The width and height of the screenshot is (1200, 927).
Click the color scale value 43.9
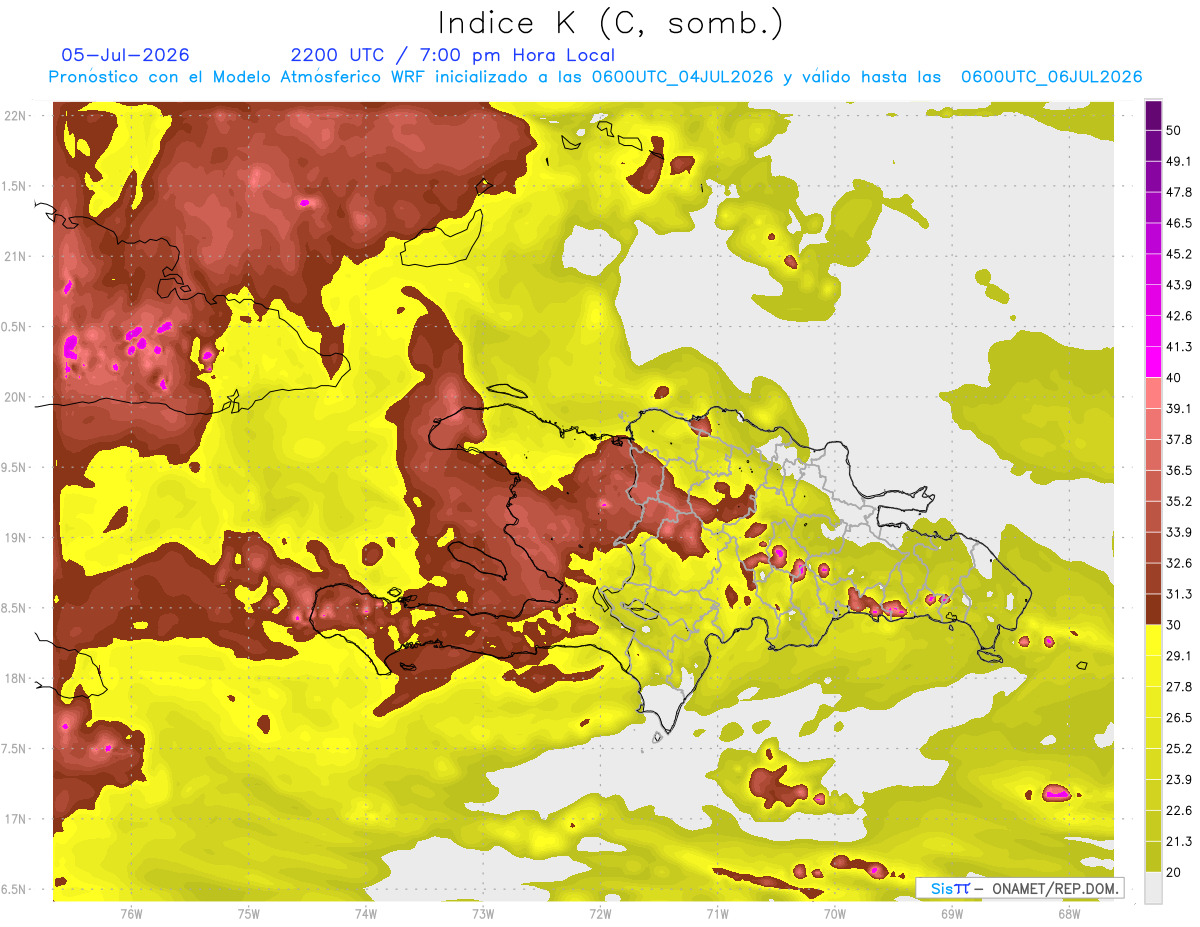click(x=1179, y=285)
